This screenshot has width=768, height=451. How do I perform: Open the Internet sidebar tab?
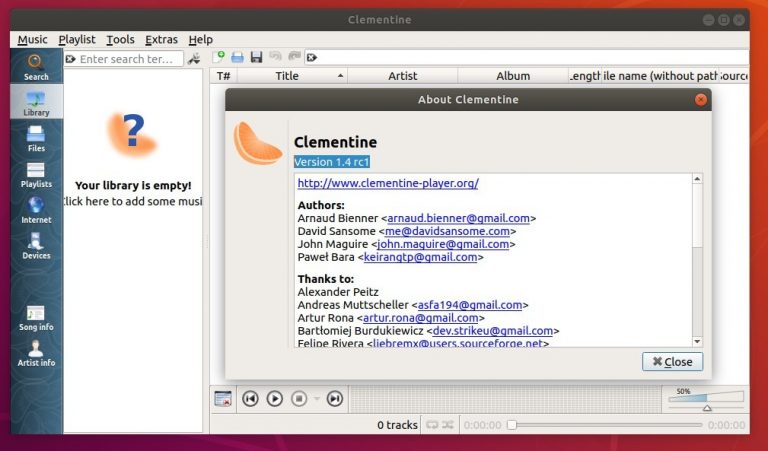click(36, 210)
